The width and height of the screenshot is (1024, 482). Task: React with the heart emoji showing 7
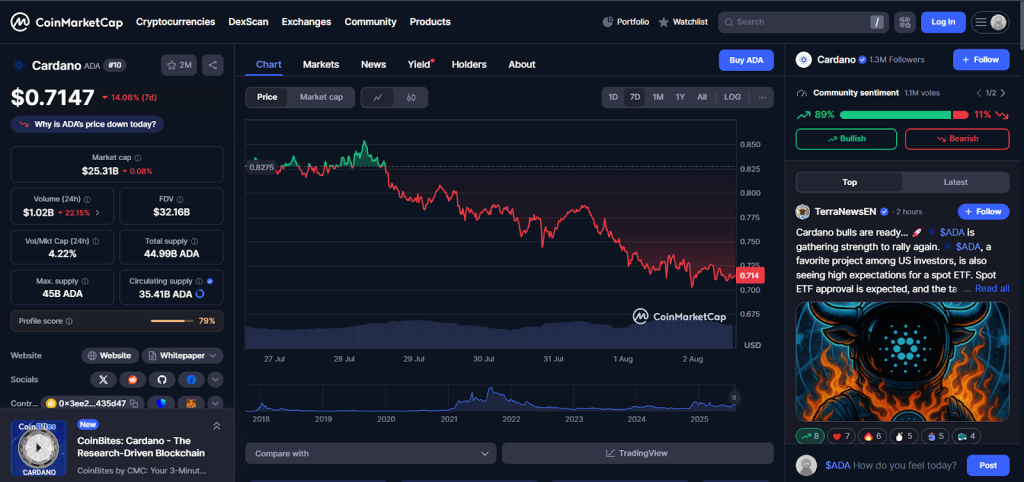pos(840,436)
